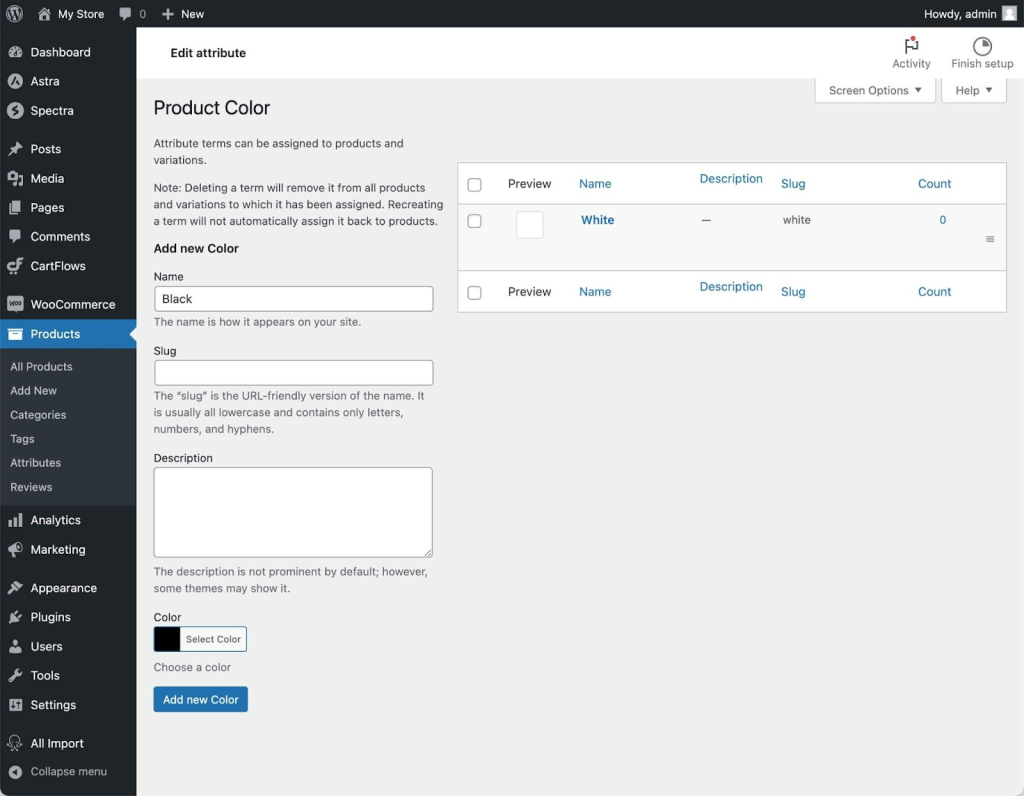1024x796 pixels.
Task: Click Howdy, admin account text
Action: click(959, 14)
